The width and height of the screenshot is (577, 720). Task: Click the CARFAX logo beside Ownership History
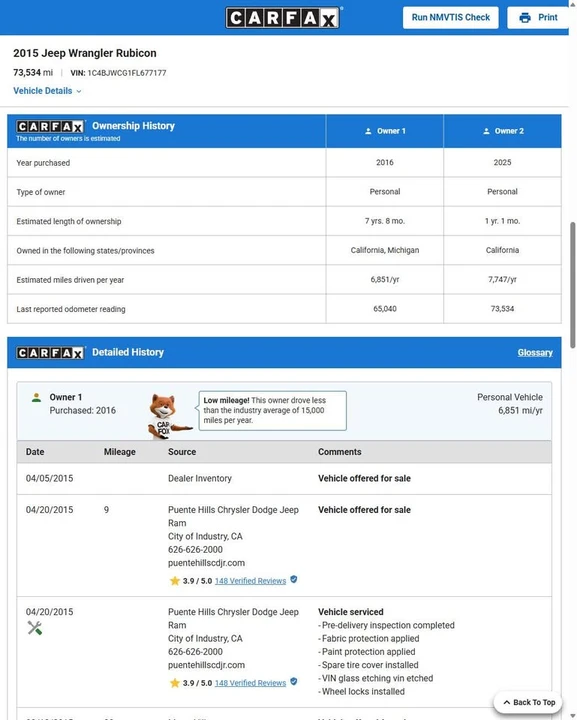click(x=50, y=126)
